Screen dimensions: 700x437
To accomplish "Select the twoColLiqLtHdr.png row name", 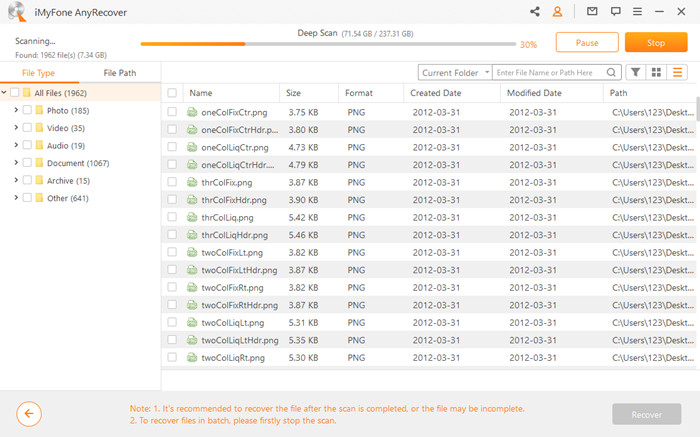I will (240, 340).
